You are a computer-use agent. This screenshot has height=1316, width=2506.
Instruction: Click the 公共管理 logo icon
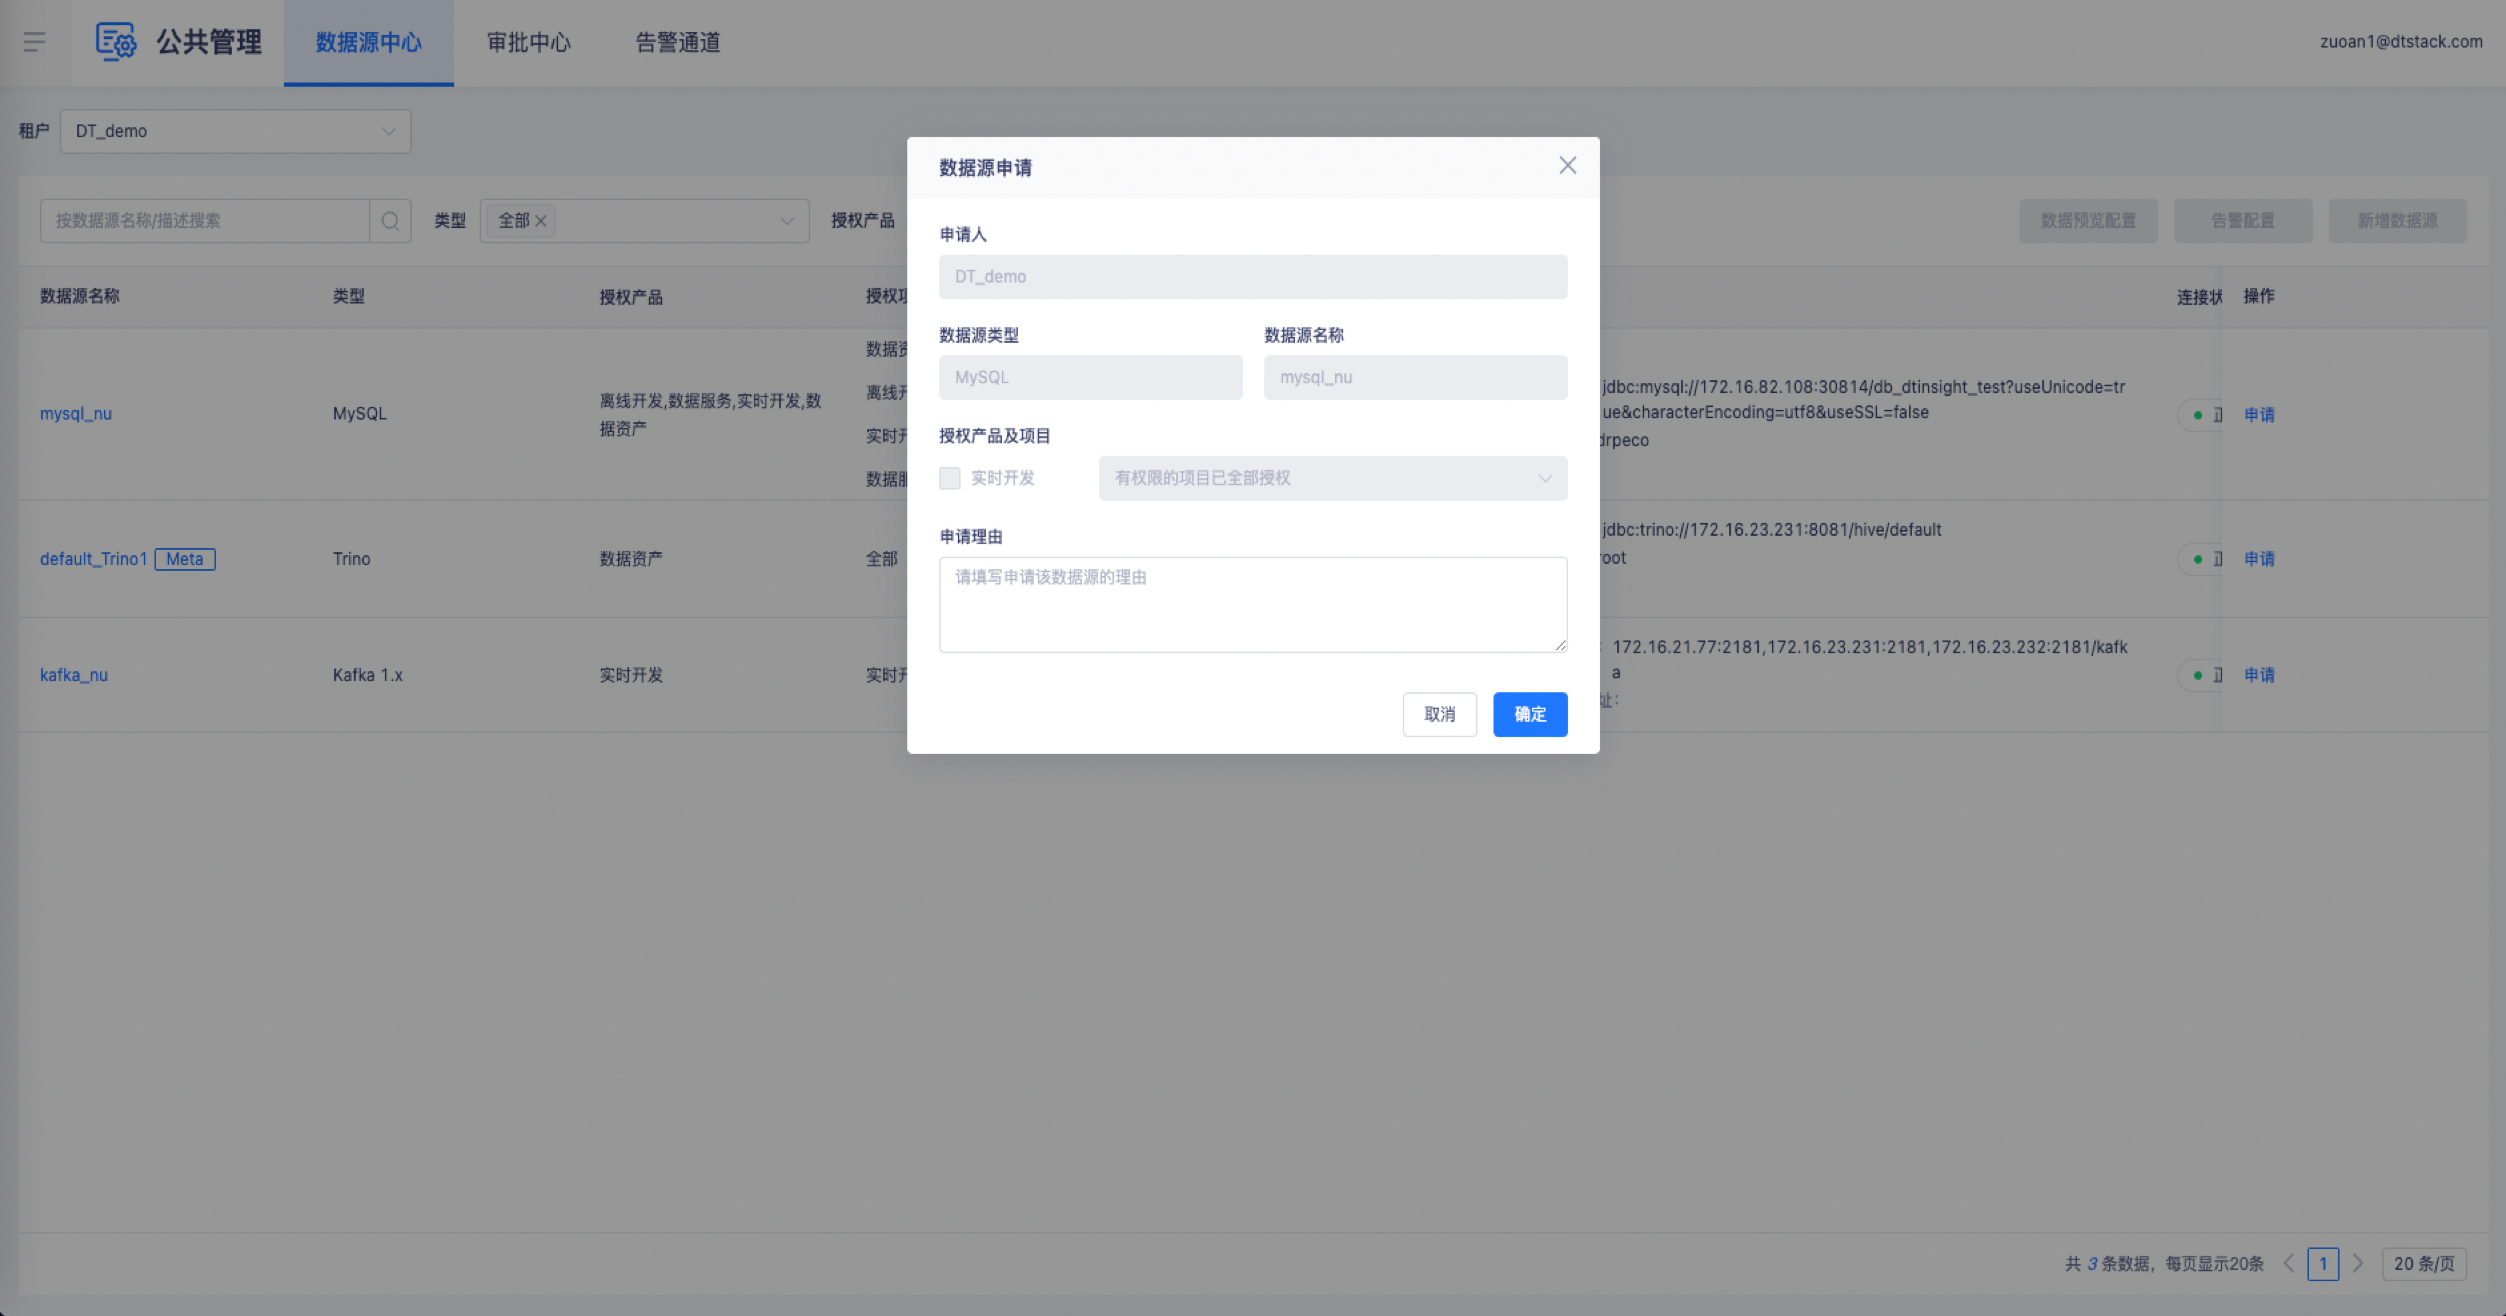click(x=116, y=42)
